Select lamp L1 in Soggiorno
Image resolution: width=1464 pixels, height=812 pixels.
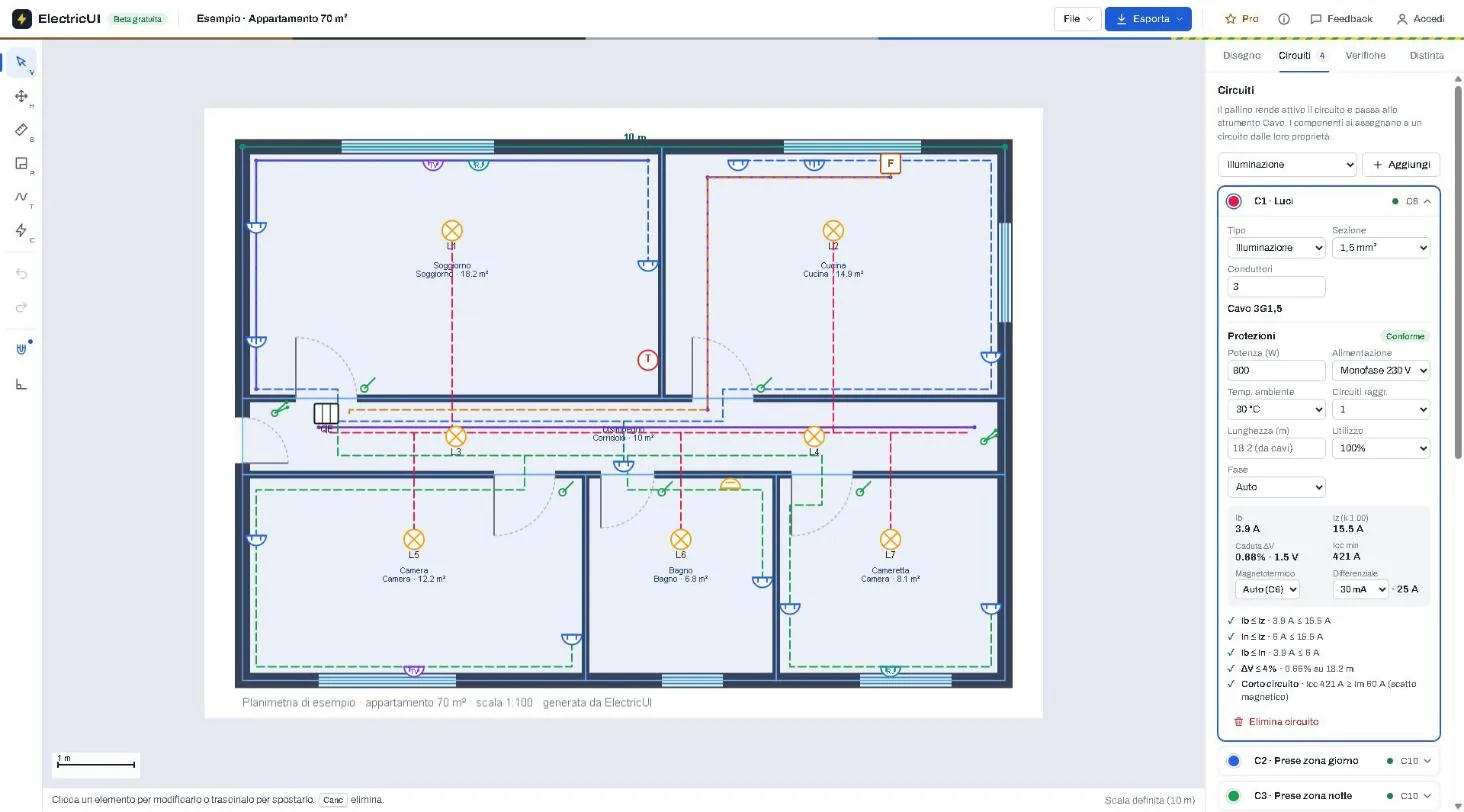[452, 231]
